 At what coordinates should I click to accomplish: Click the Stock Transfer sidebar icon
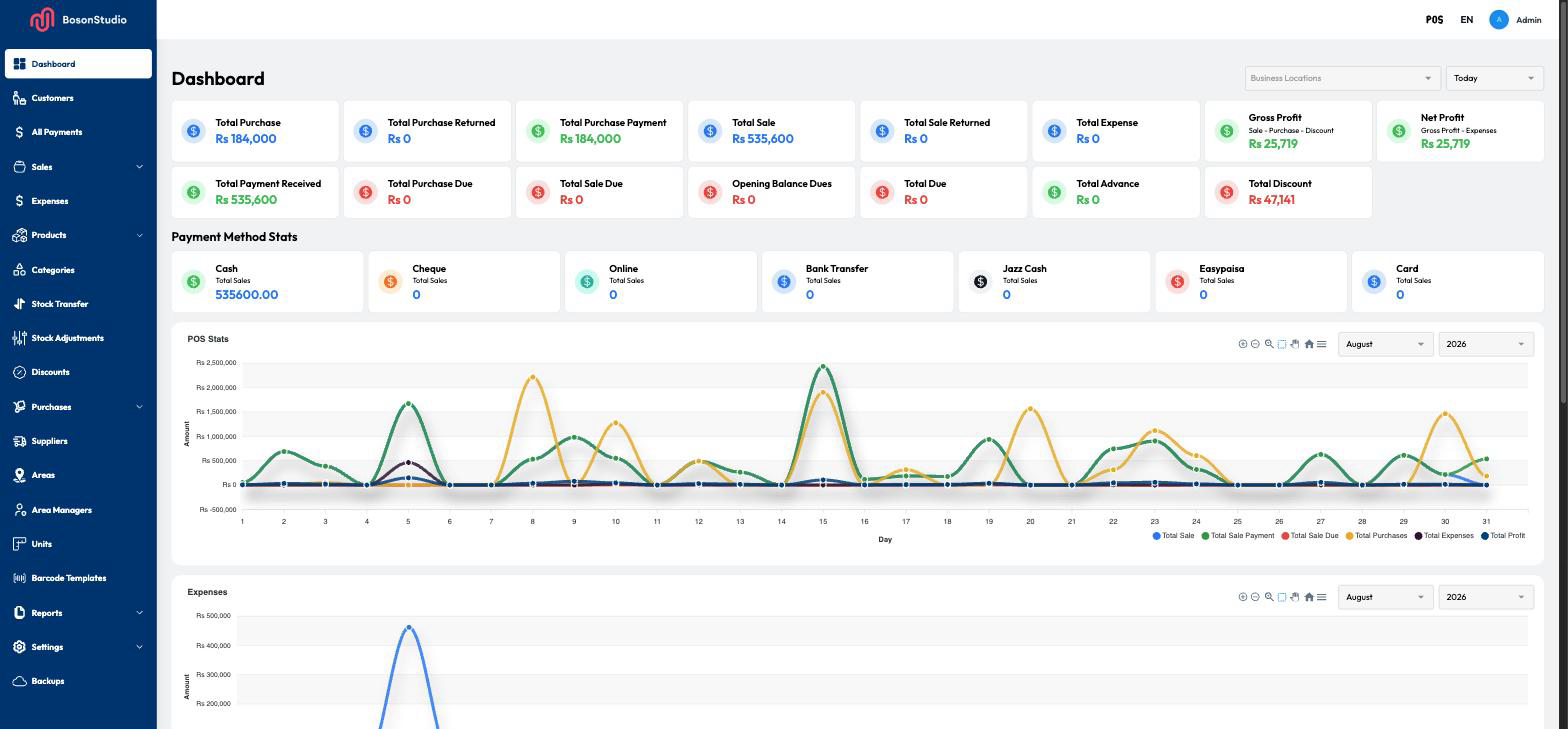click(x=19, y=304)
